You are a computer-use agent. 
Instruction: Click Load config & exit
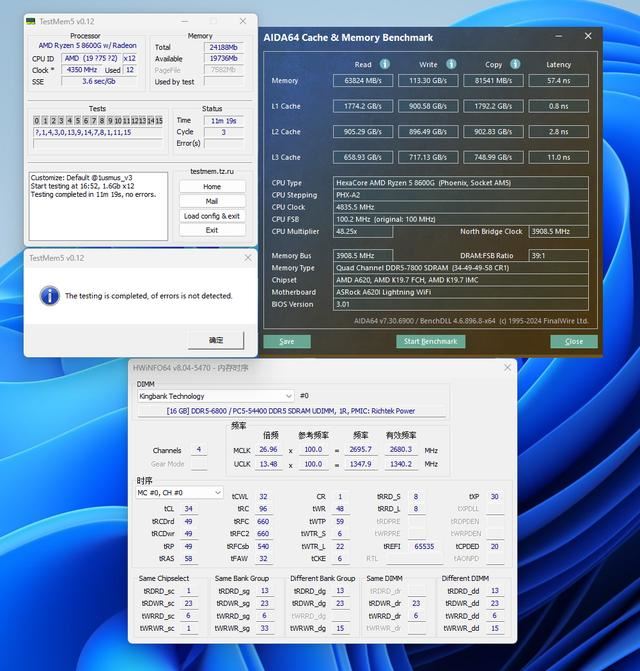[x=212, y=216]
